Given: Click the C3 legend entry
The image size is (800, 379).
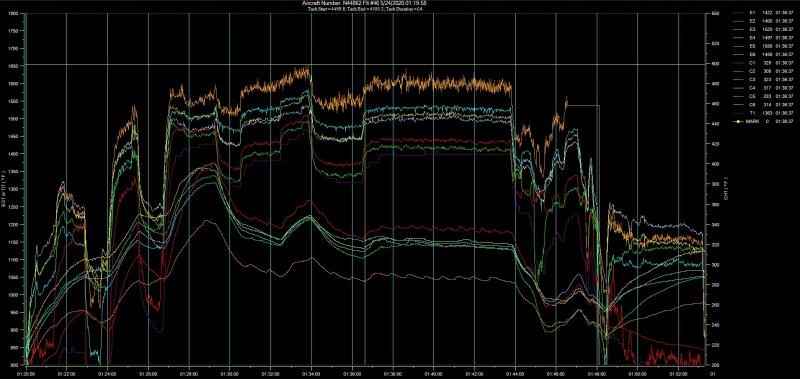Looking at the screenshot, I should tap(763, 80).
